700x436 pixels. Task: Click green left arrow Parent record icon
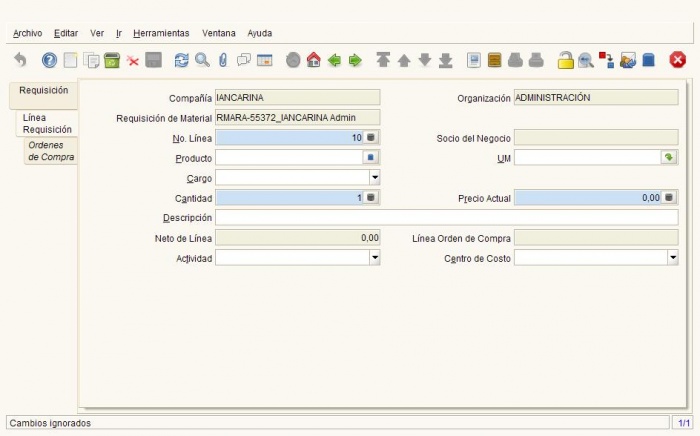[334, 60]
